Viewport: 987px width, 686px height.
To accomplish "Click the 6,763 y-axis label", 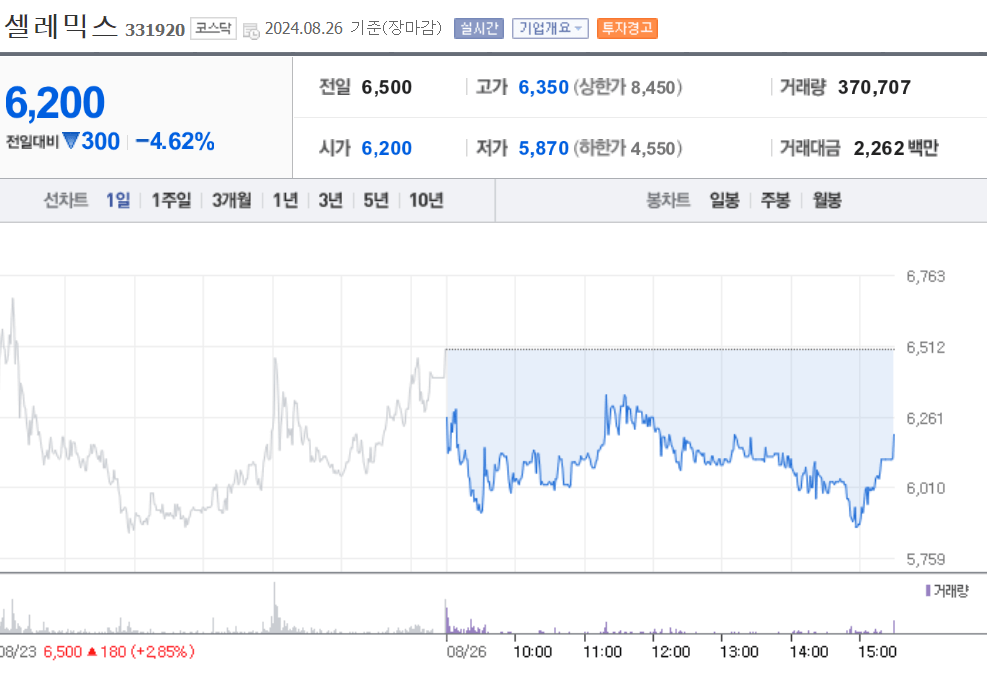I will [925, 276].
